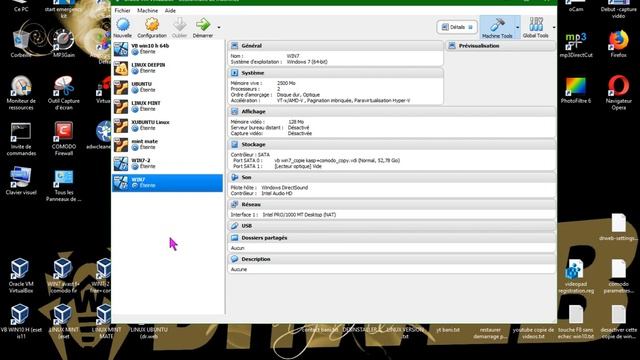
Task: Open Navigateur Opera desktop shortcut
Action: point(619,93)
